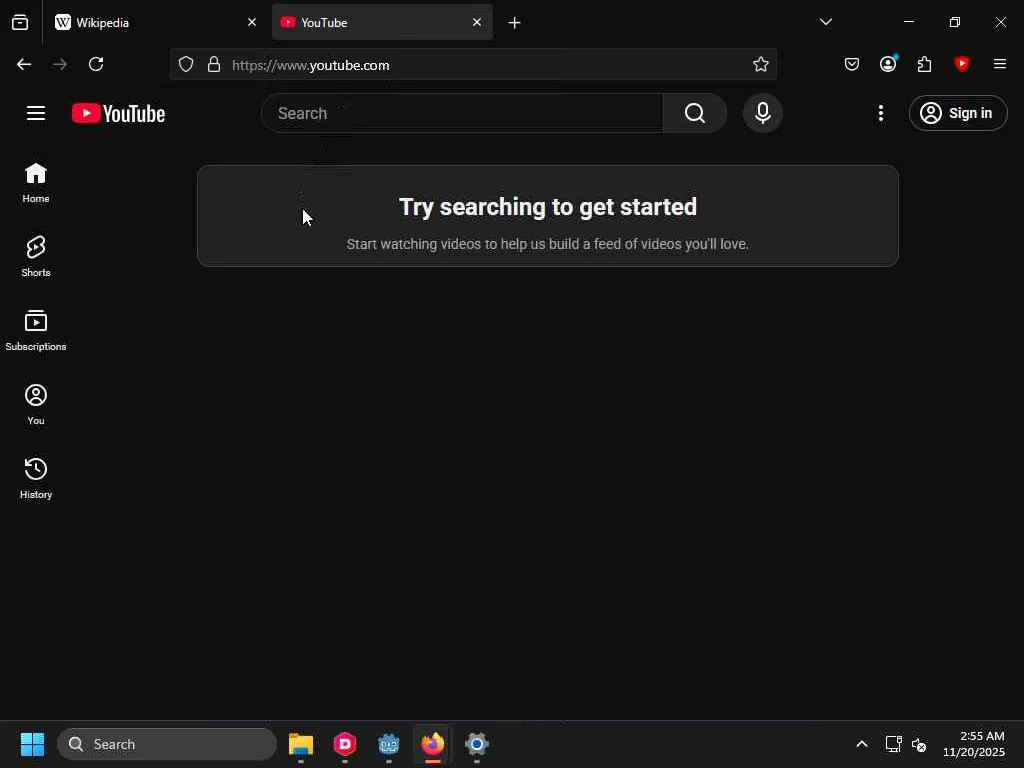Search with your voice microphone button
Image resolution: width=1024 pixels, height=768 pixels.
pos(762,113)
